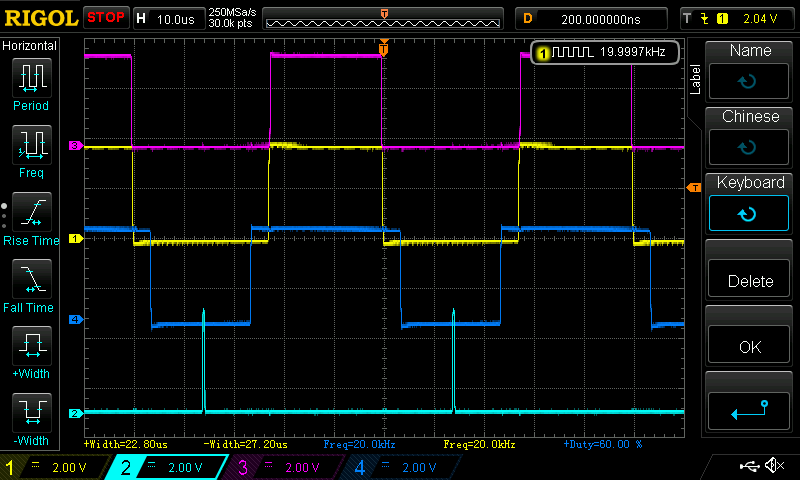Click the STOP run status indicator
Screen dimensions: 800x480
(x=106, y=18)
